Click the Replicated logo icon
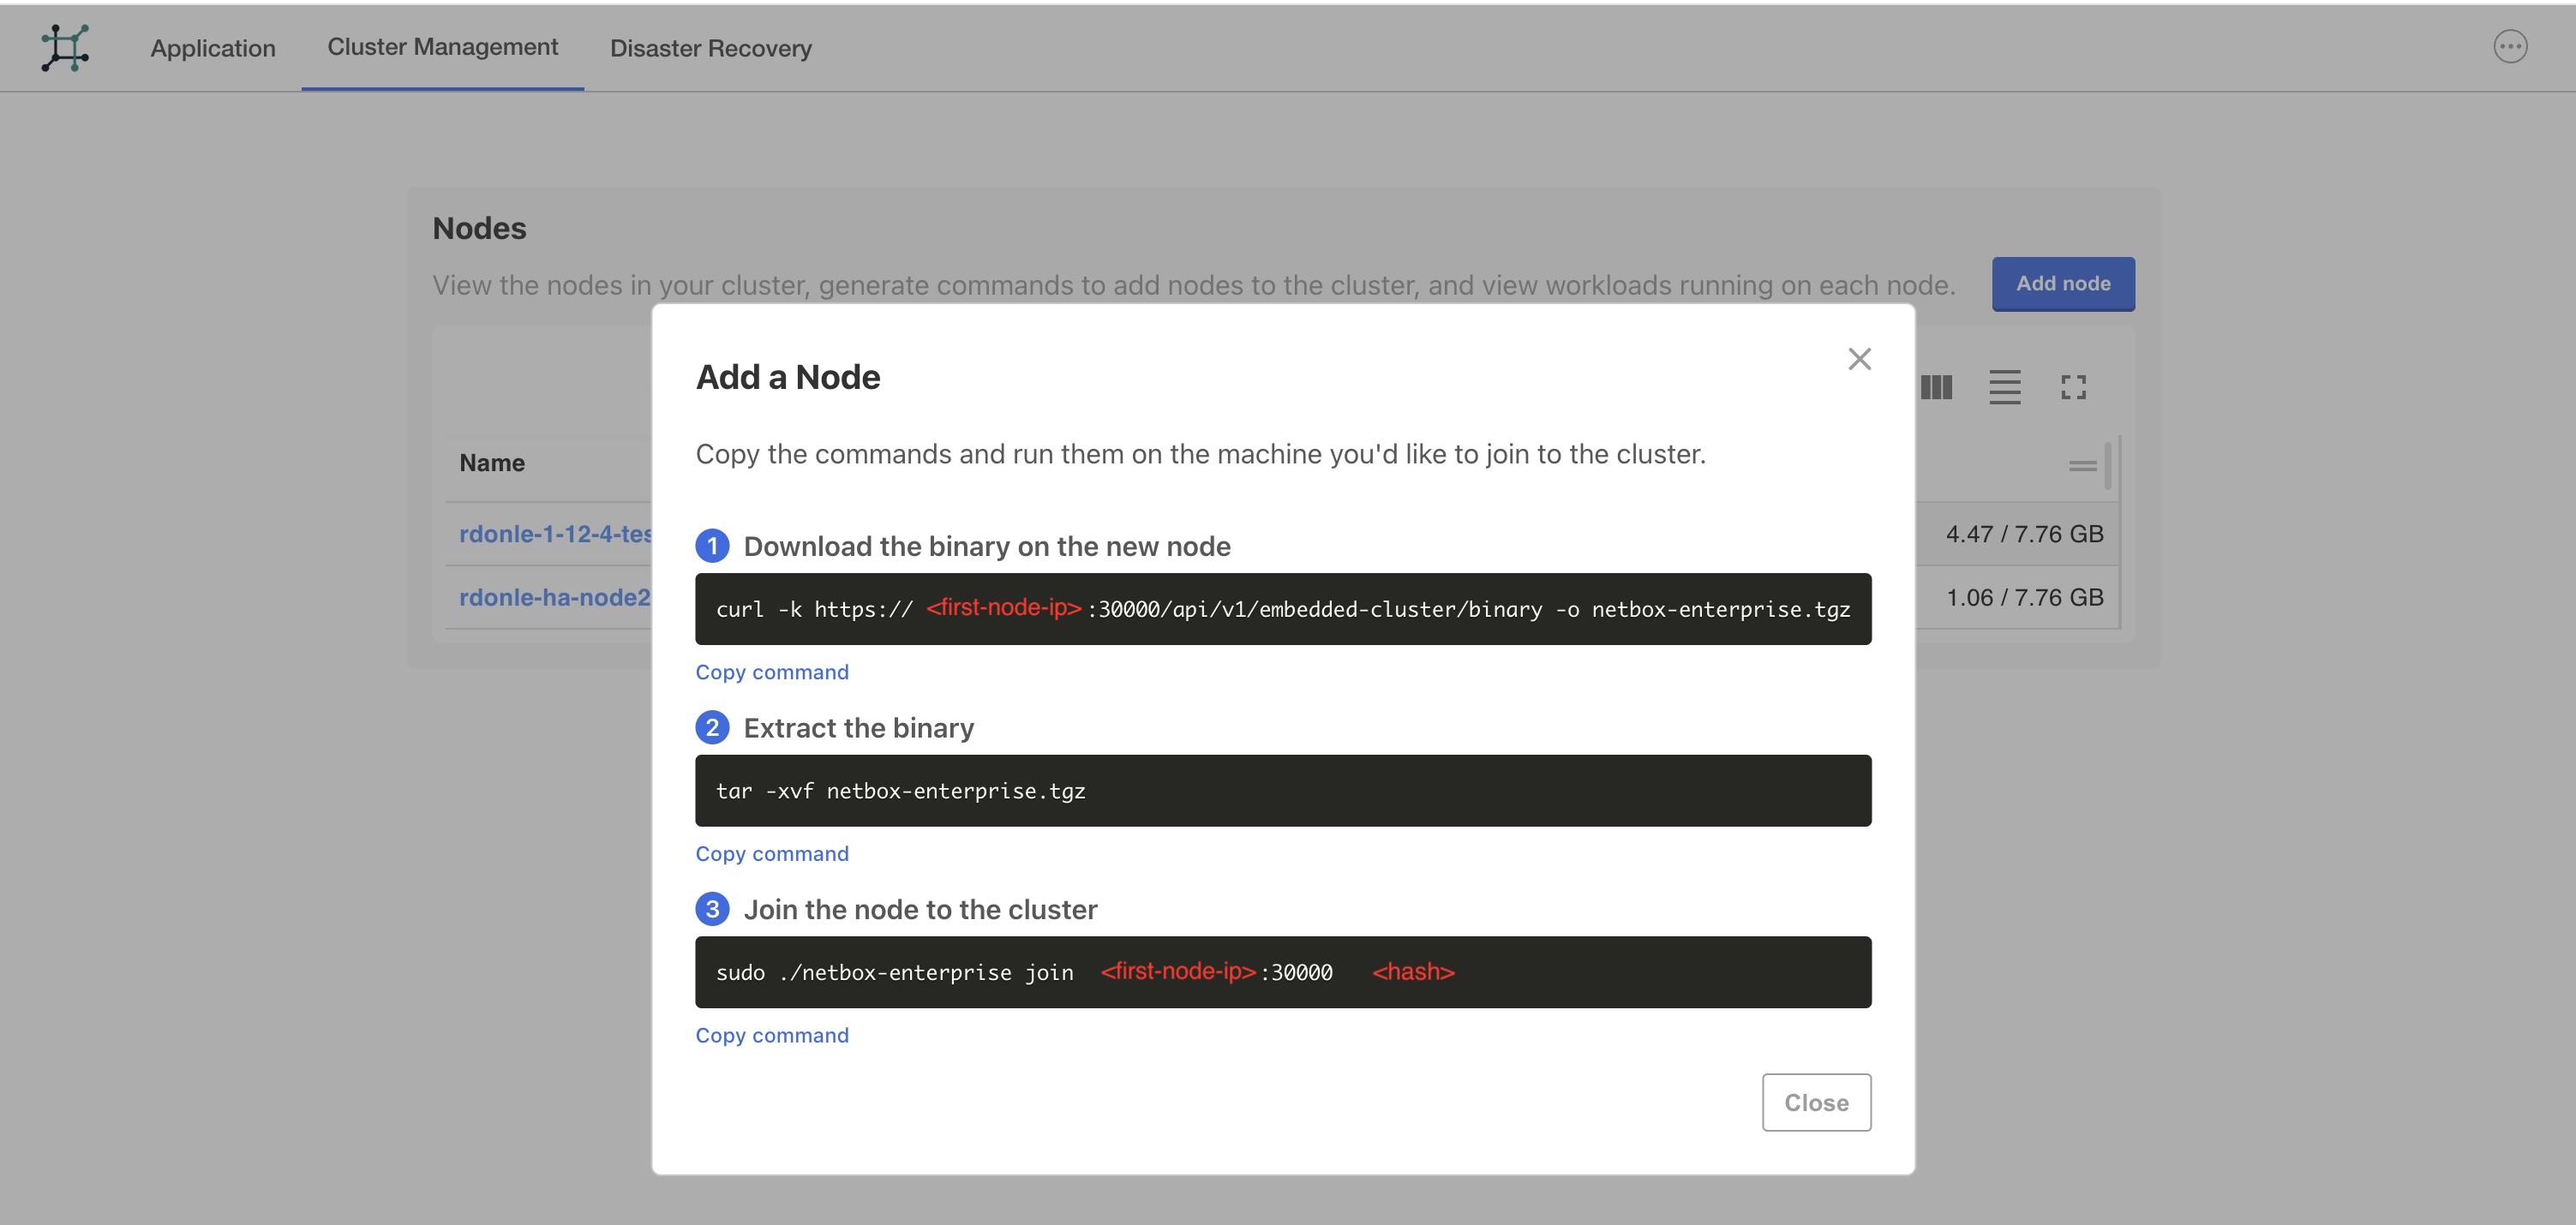 [64, 48]
